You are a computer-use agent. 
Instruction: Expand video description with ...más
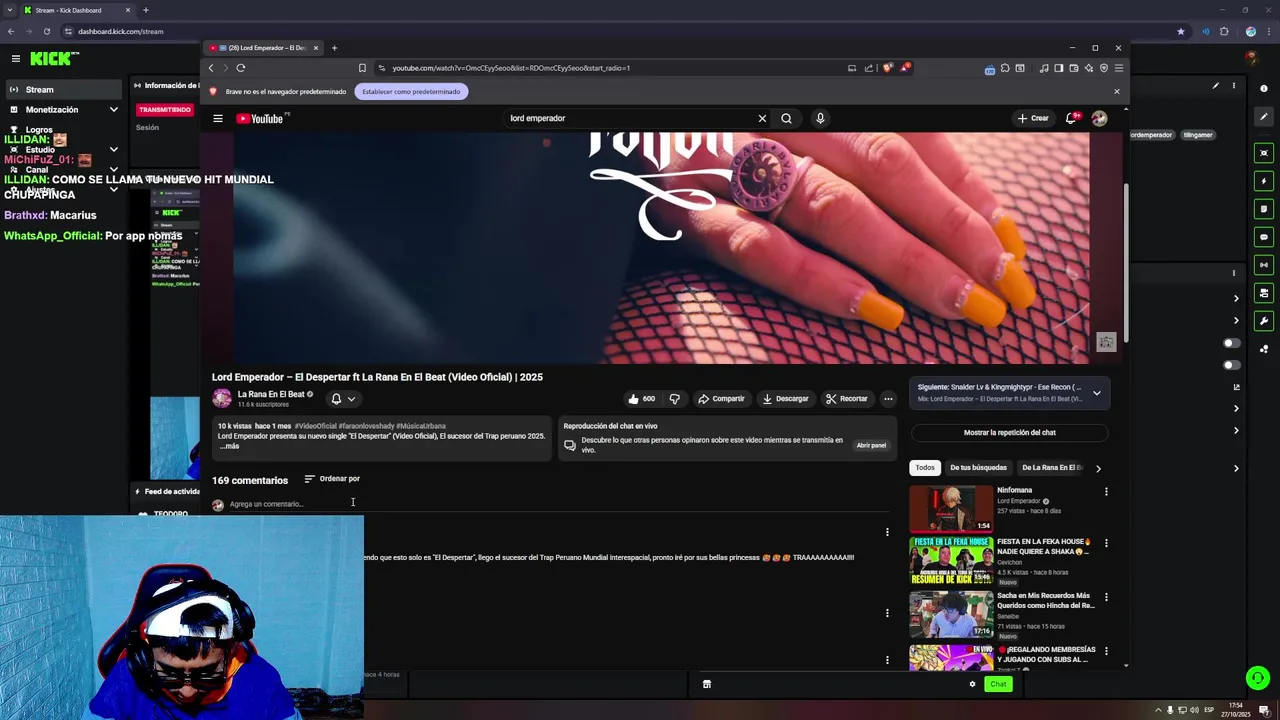point(229,446)
